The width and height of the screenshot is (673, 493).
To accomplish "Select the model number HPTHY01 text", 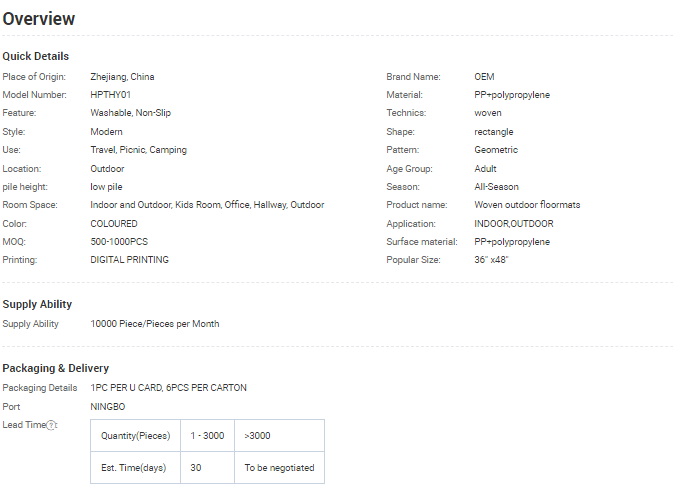I will tap(111, 95).
